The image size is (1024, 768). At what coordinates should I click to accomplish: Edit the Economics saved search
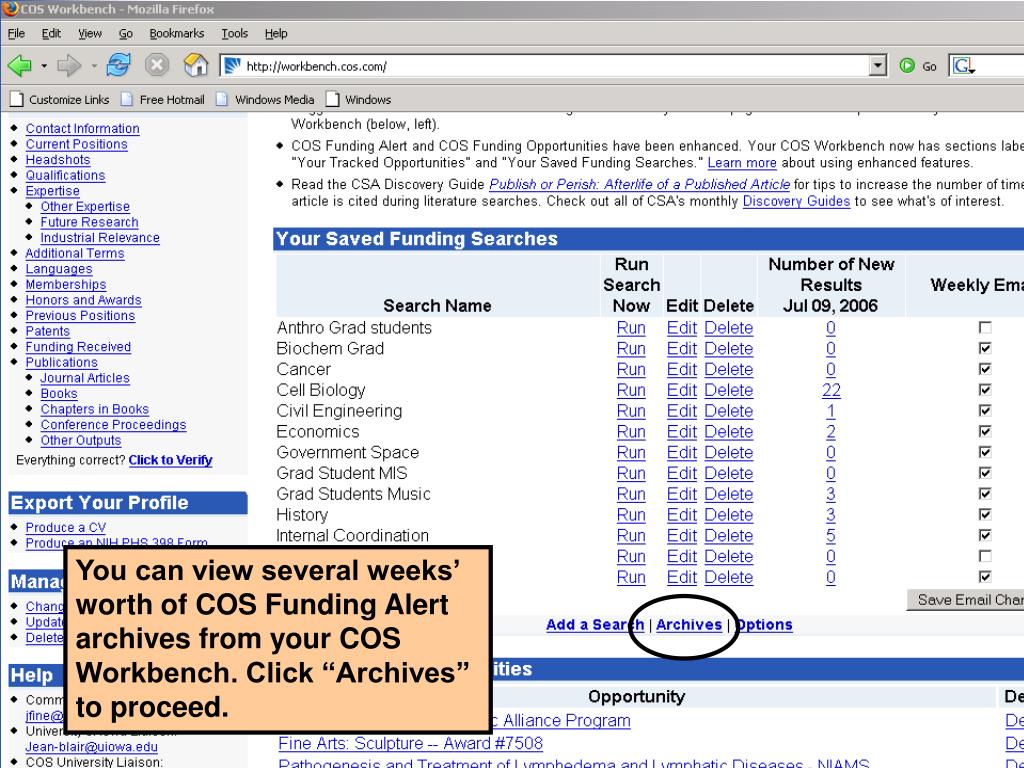pos(682,432)
